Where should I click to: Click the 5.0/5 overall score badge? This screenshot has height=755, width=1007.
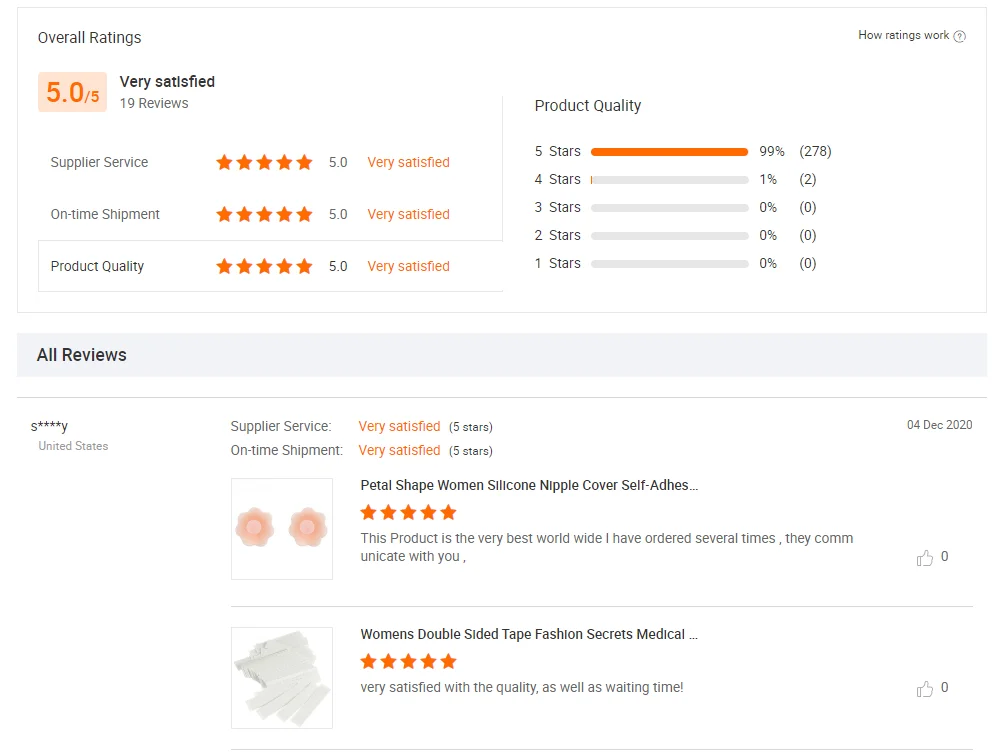pos(72,93)
